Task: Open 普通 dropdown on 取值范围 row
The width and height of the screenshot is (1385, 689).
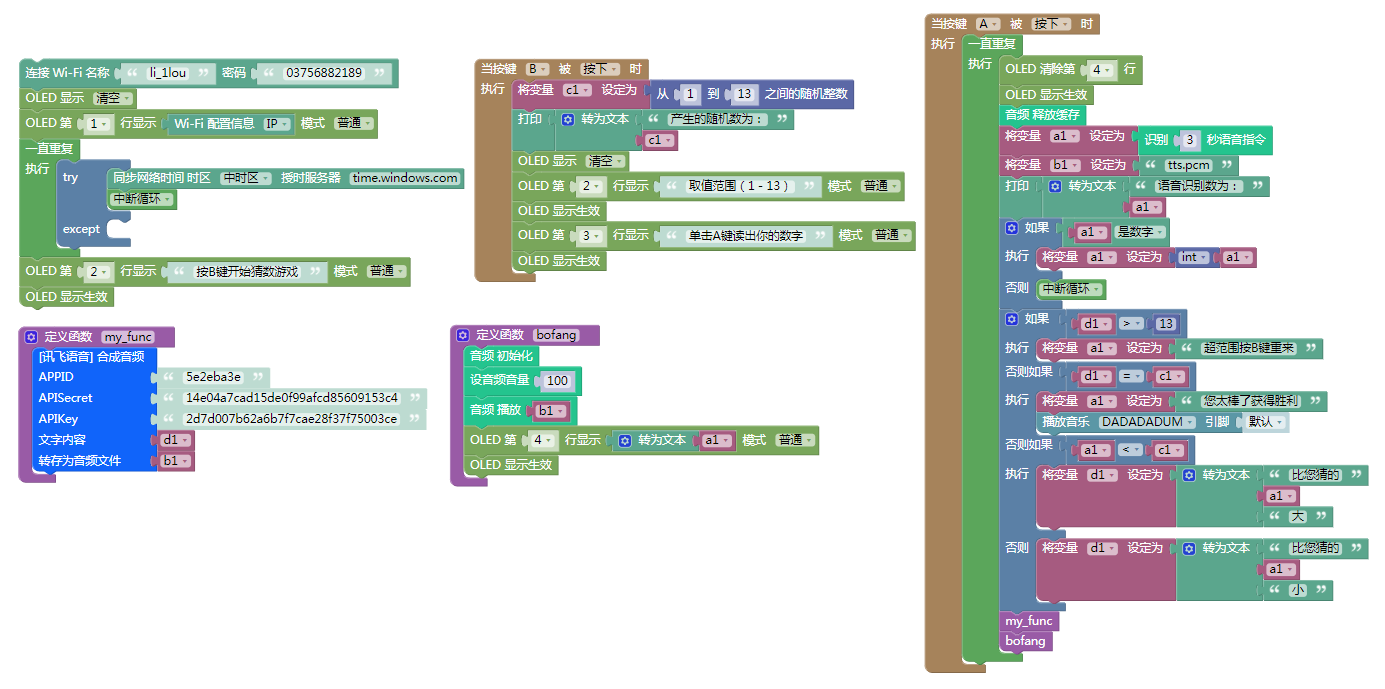Action: [880, 186]
